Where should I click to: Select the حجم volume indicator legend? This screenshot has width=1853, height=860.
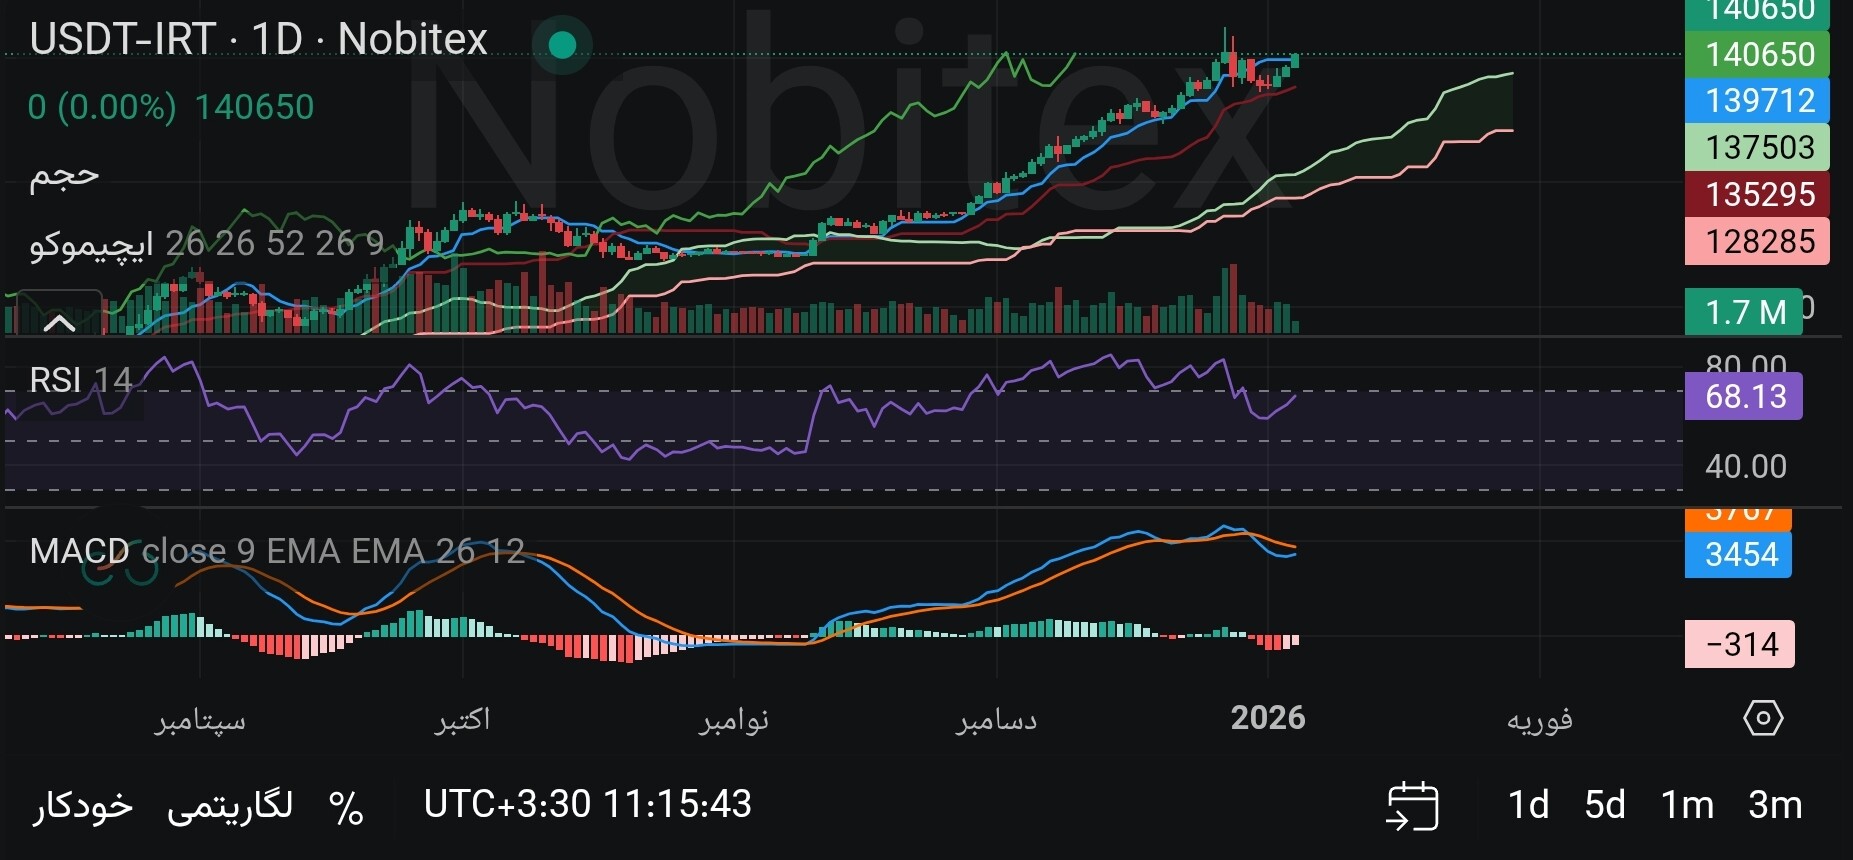[64, 175]
